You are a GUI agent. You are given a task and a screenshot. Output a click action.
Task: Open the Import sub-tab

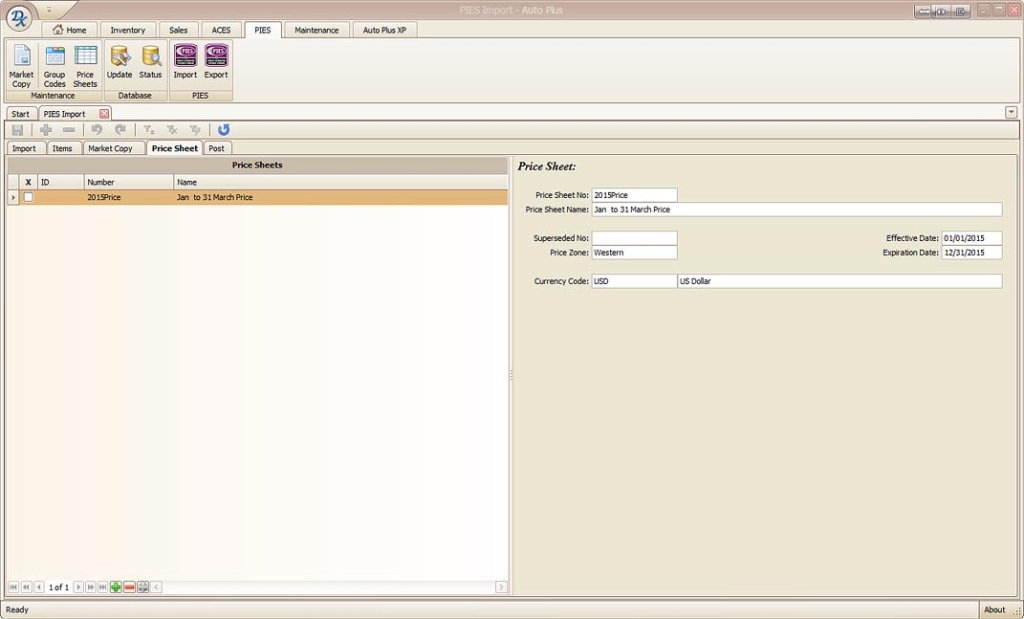pos(24,148)
